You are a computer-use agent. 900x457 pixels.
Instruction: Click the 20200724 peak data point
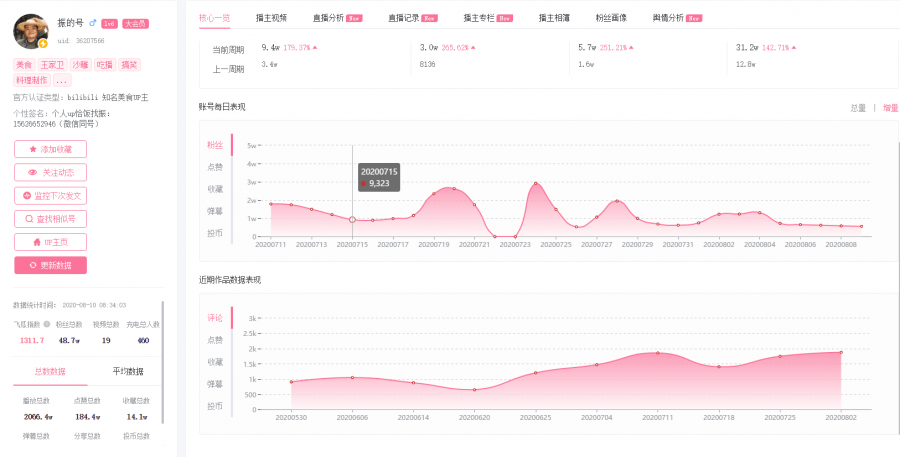click(x=536, y=183)
